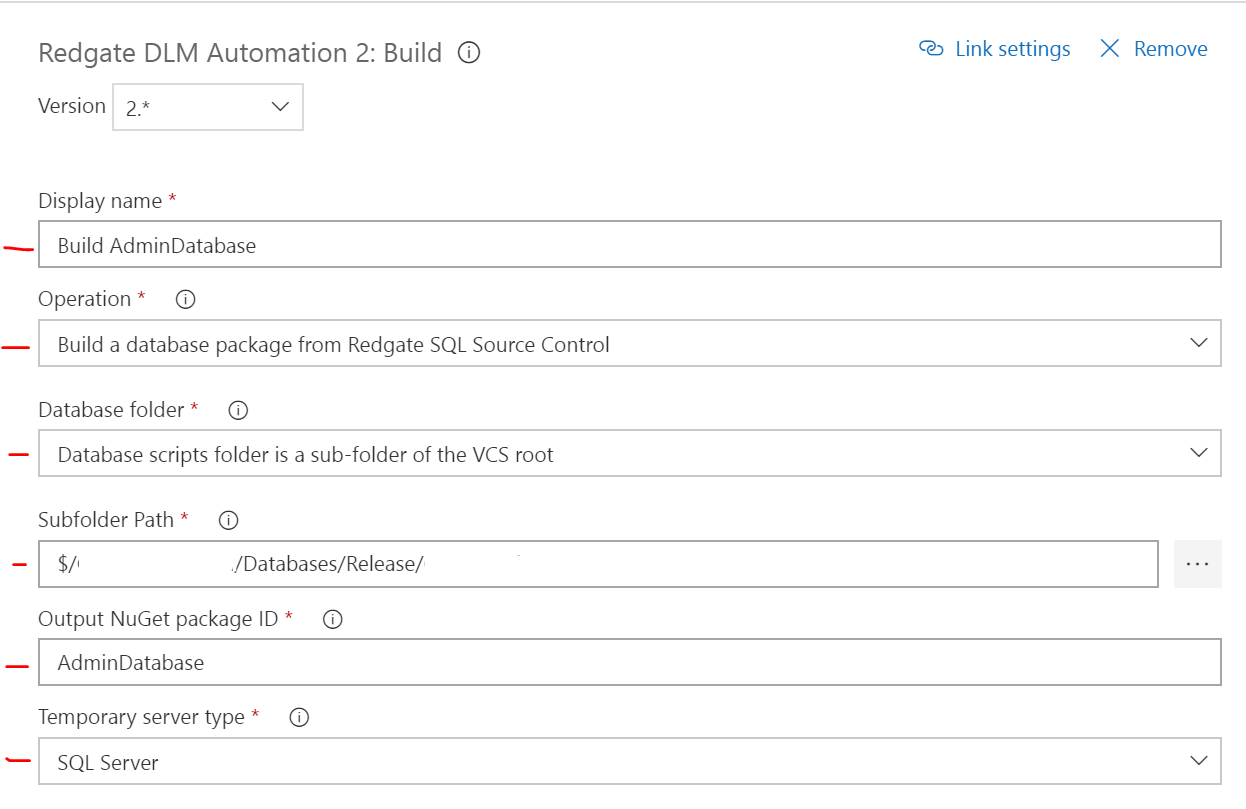Click the link chain icon beside Link settings
This screenshot has height=809, width=1246.
[931, 49]
